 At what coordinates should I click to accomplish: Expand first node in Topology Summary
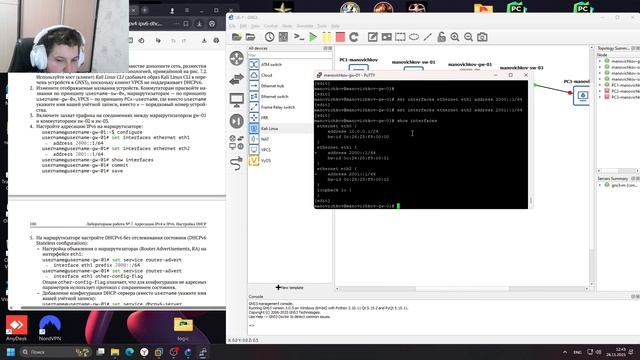tap(600, 61)
